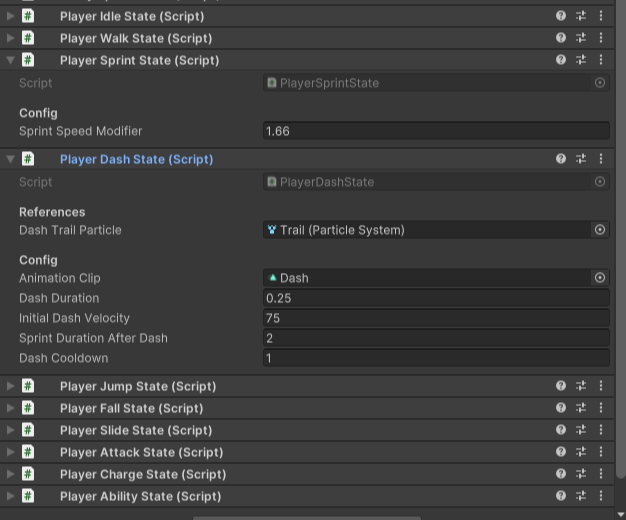Open help for Player Idle State script
This screenshot has width=626, height=520.
click(x=561, y=16)
